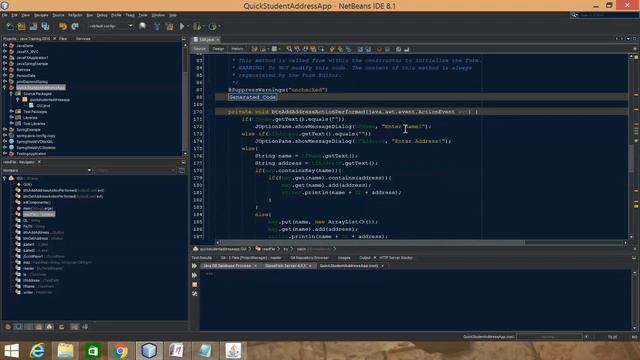
Task: Click the Find Selection magnifier icon
Action: tap(289, 49)
